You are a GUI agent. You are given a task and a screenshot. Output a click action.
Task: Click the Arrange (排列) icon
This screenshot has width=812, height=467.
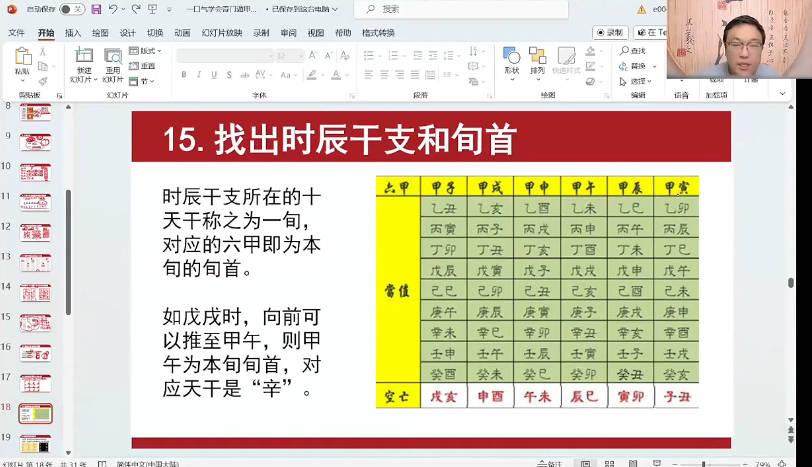[537, 59]
